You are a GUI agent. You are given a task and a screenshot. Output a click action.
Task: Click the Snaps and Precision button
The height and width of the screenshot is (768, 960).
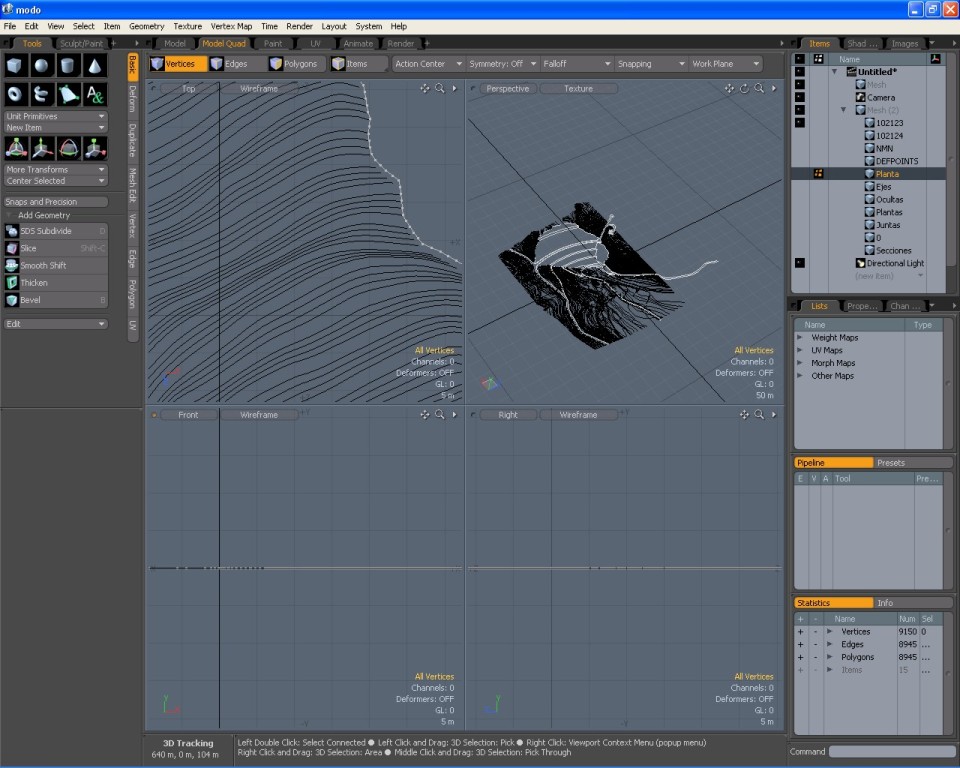pos(55,202)
